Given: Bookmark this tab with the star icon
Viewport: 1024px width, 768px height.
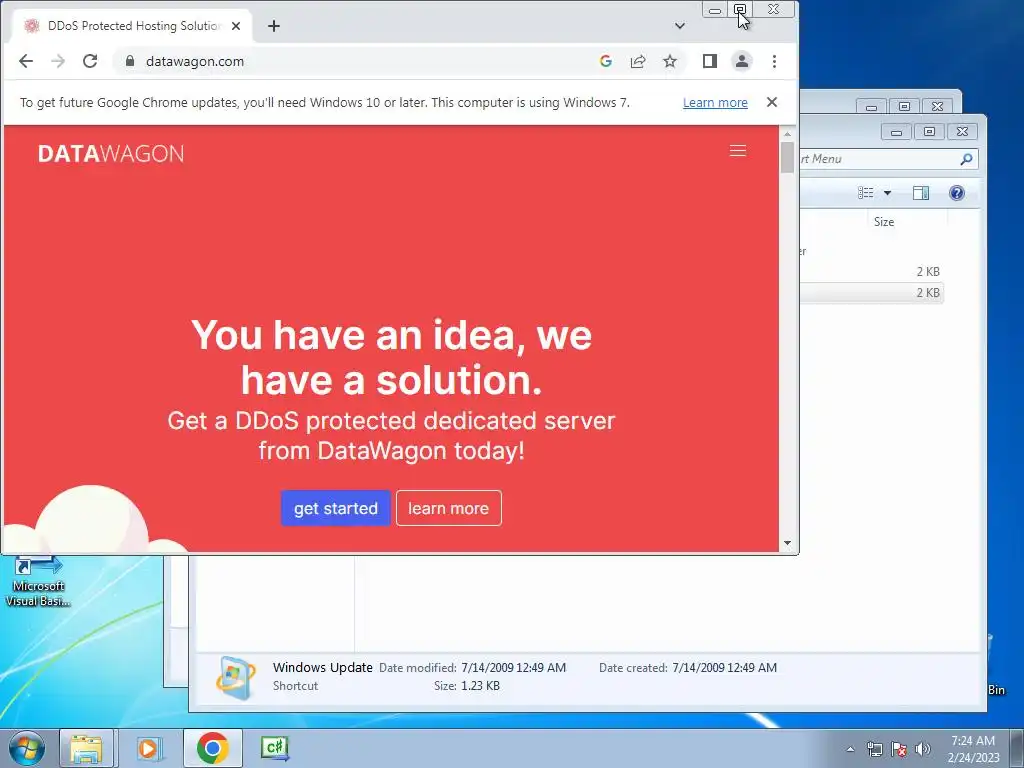Looking at the screenshot, I should pyautogui.click(x=669, y=61).
